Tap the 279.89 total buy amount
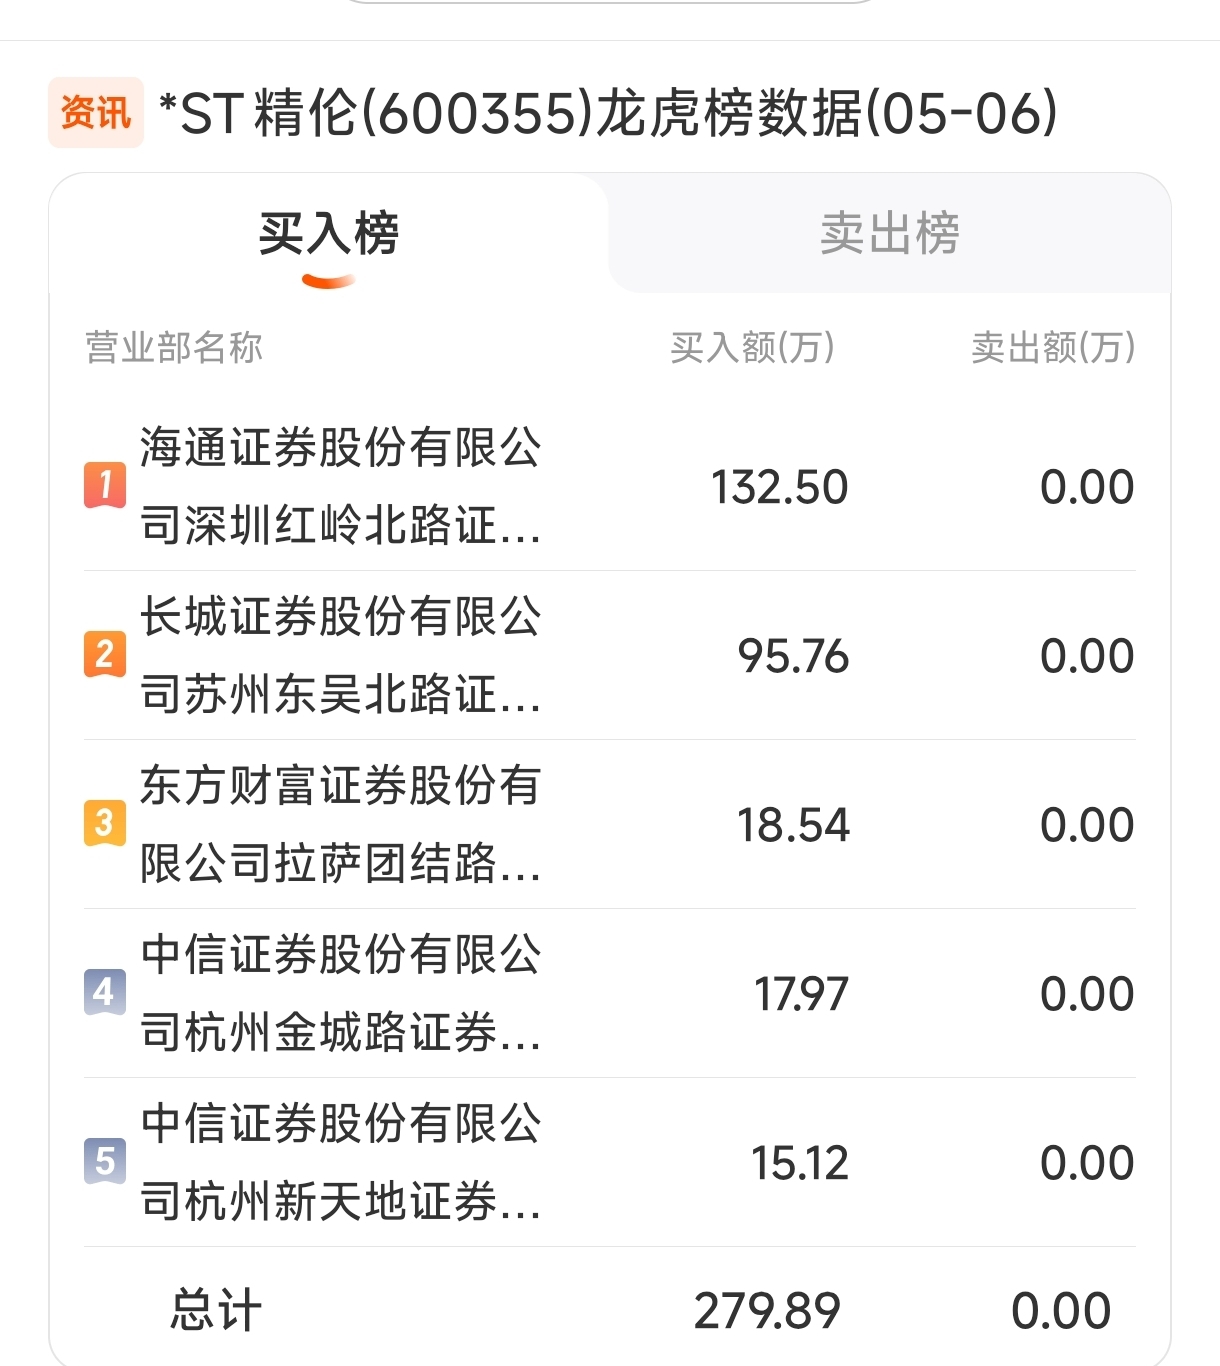This screenshot has width=1220, height=1366. pos(767,1311)
